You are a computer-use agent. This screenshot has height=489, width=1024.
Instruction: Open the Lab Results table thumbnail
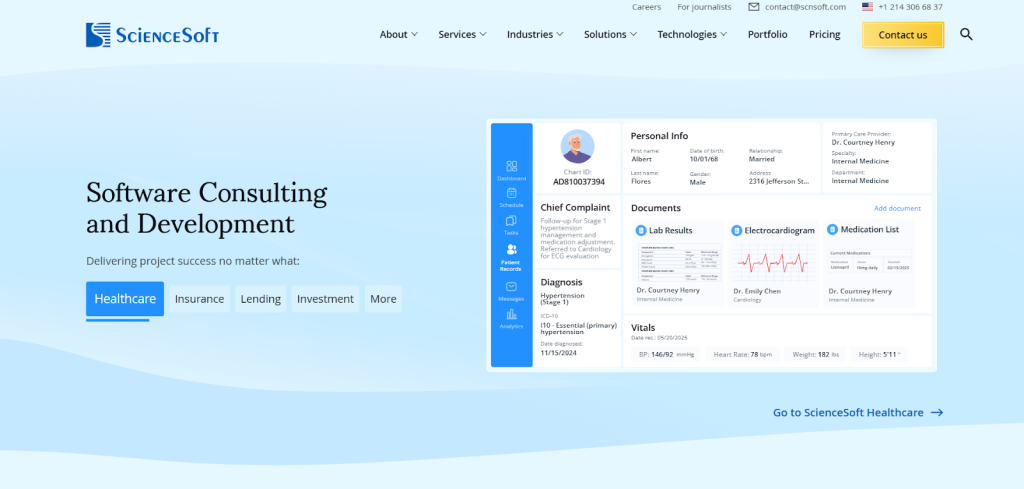pos(680,262)
